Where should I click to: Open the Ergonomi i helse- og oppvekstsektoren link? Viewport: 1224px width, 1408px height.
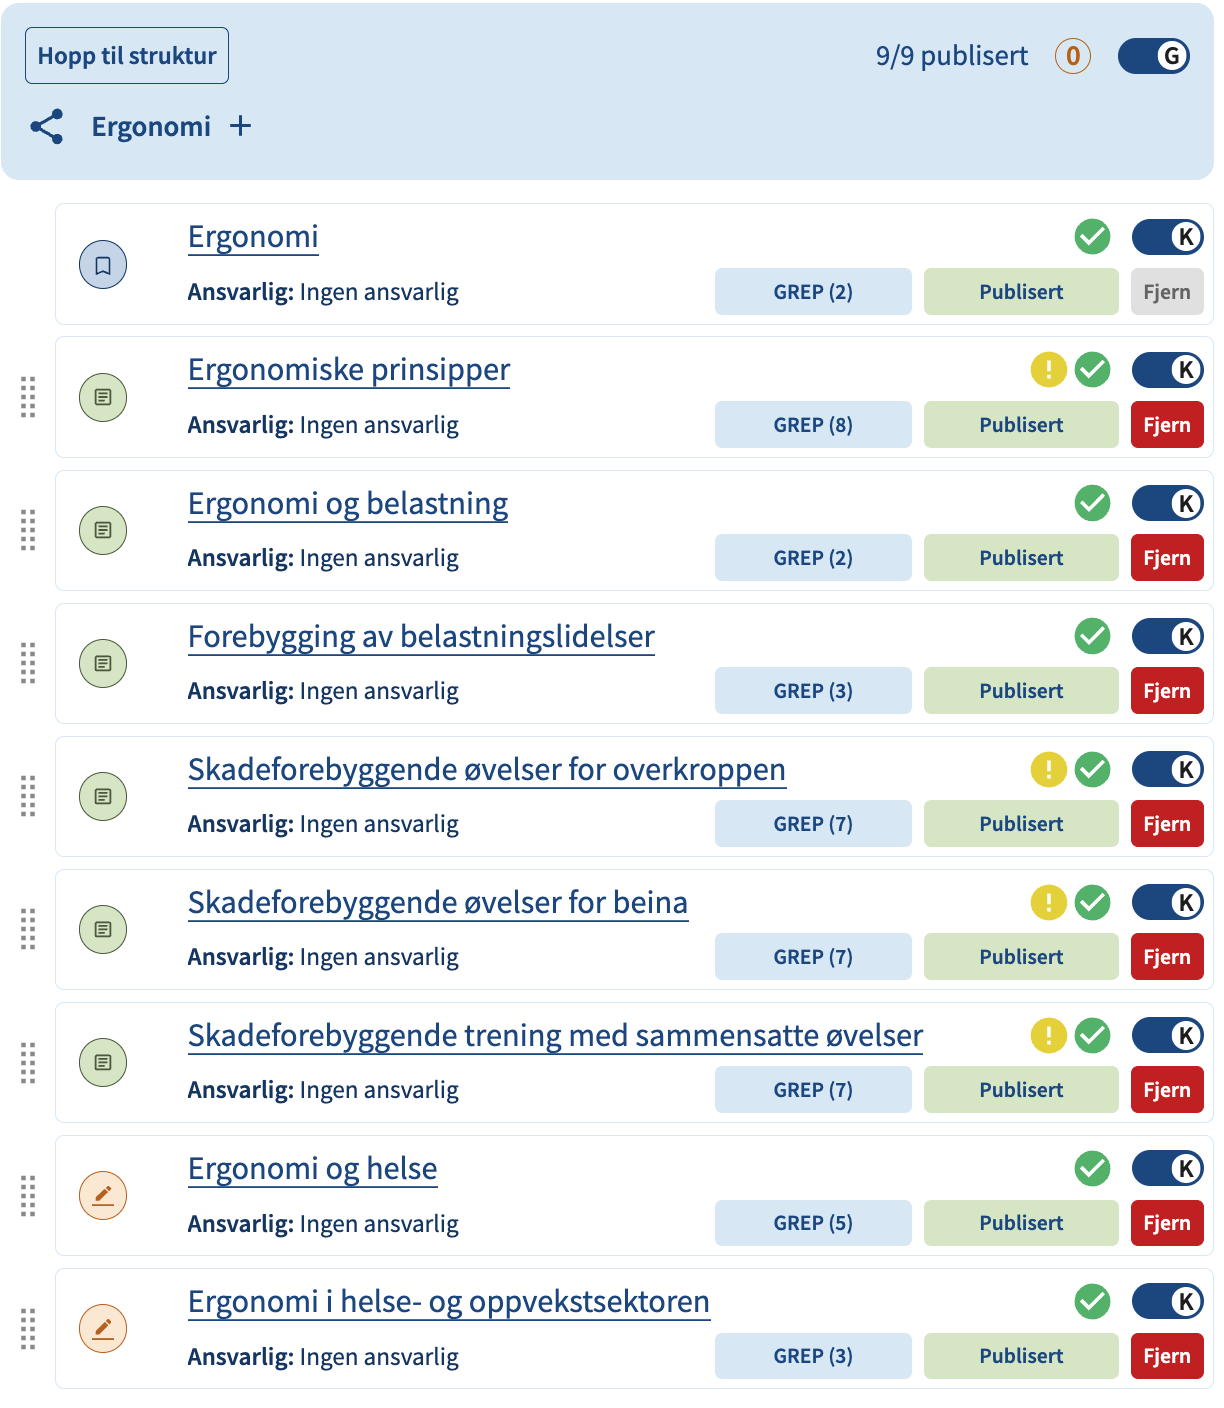(449, 1301)
